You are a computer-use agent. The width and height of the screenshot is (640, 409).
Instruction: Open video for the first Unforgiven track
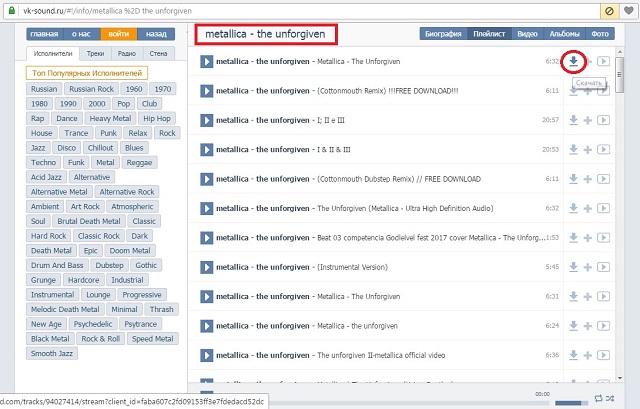tap(603, 61)
